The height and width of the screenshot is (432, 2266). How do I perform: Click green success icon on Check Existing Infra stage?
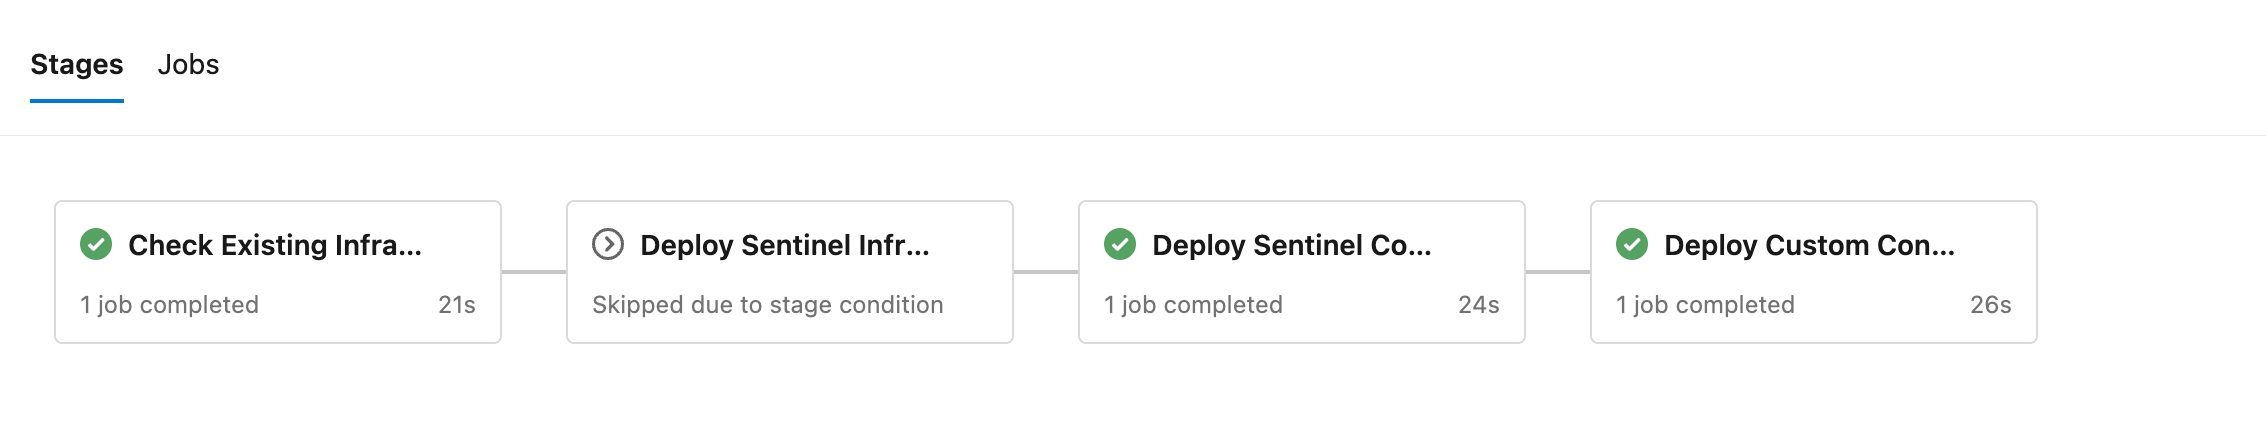pyautogui.click(x=96, y=244)
